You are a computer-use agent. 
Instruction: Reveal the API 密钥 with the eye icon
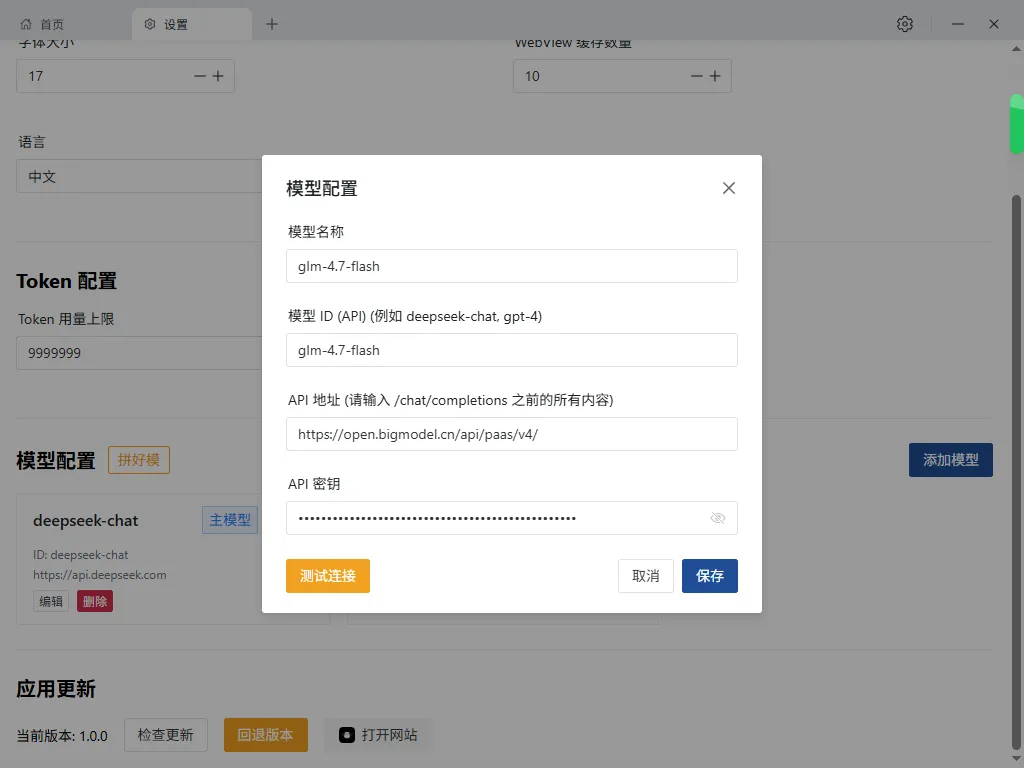[x=718, y=518]
